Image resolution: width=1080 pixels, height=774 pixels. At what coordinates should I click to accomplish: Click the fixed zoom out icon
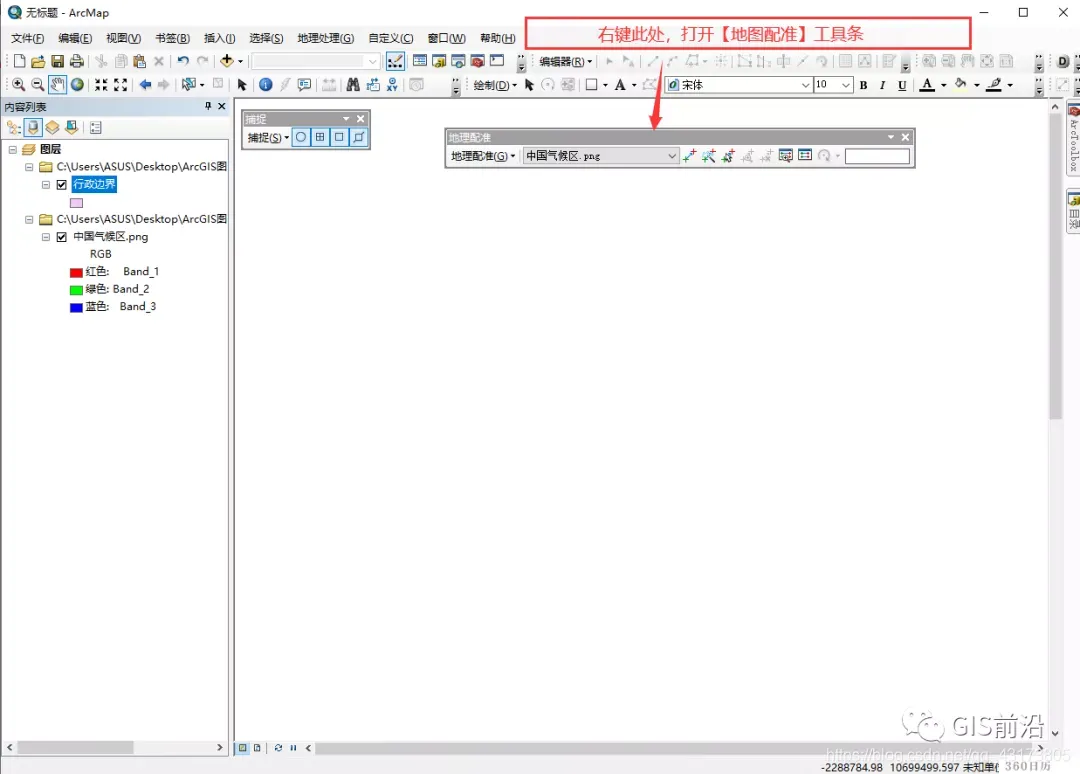point(121,84)
